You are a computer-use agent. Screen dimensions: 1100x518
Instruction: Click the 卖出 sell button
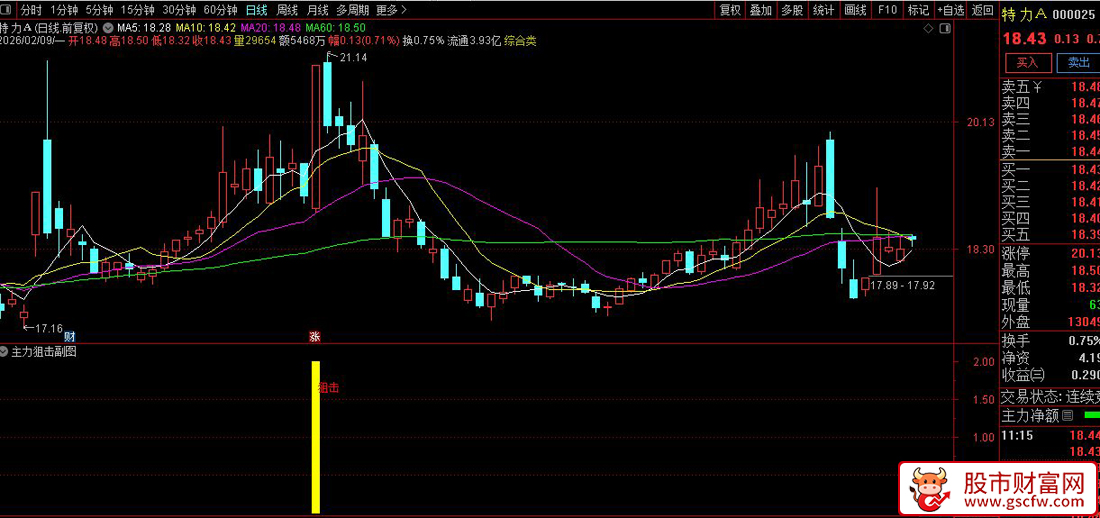[1079, 62]
